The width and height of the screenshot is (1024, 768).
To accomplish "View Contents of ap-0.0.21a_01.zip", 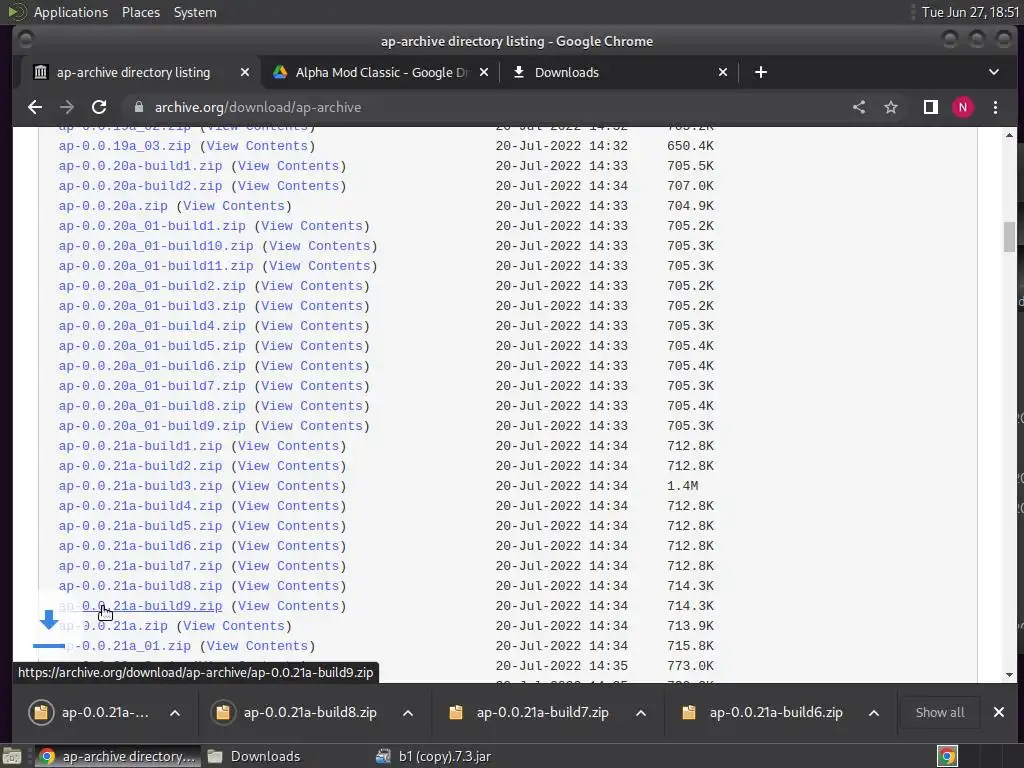I will click(x=257, y=646).
